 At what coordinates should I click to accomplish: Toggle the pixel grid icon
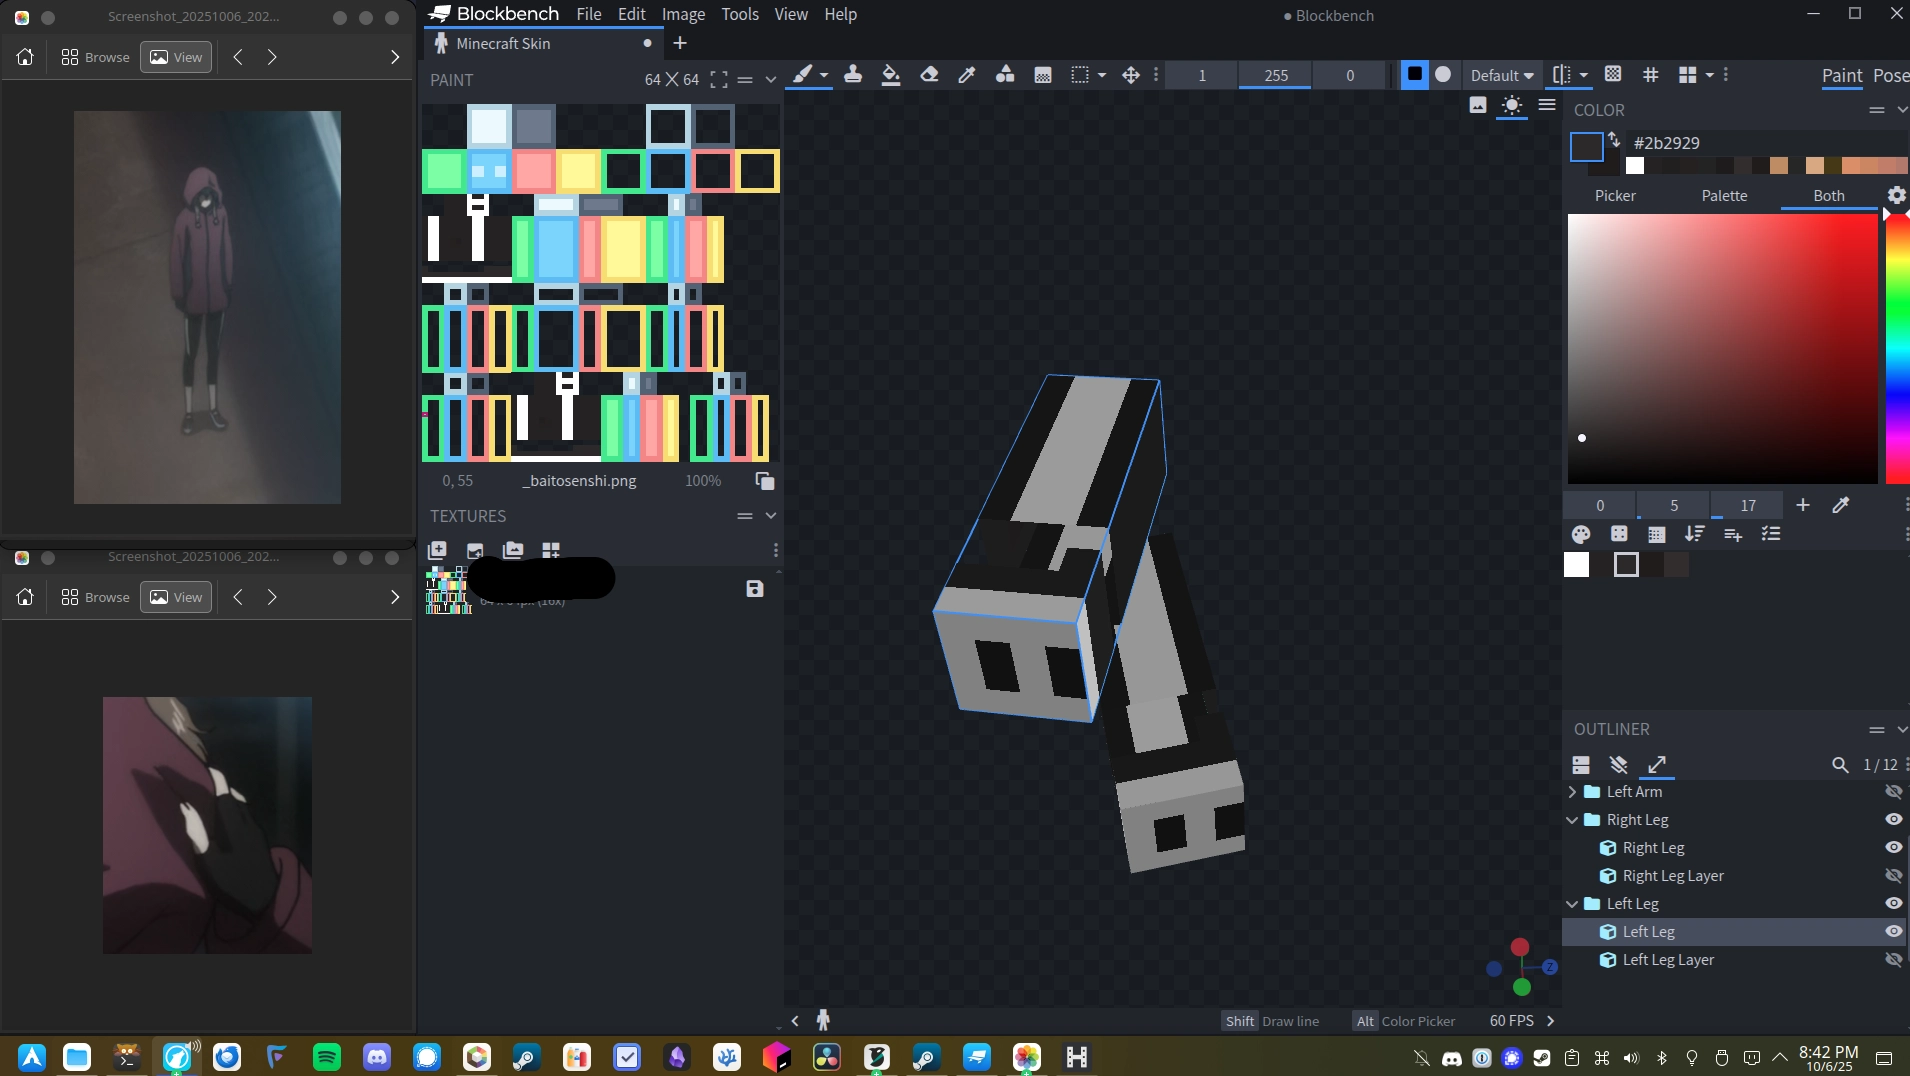(x=1651, y=75)
